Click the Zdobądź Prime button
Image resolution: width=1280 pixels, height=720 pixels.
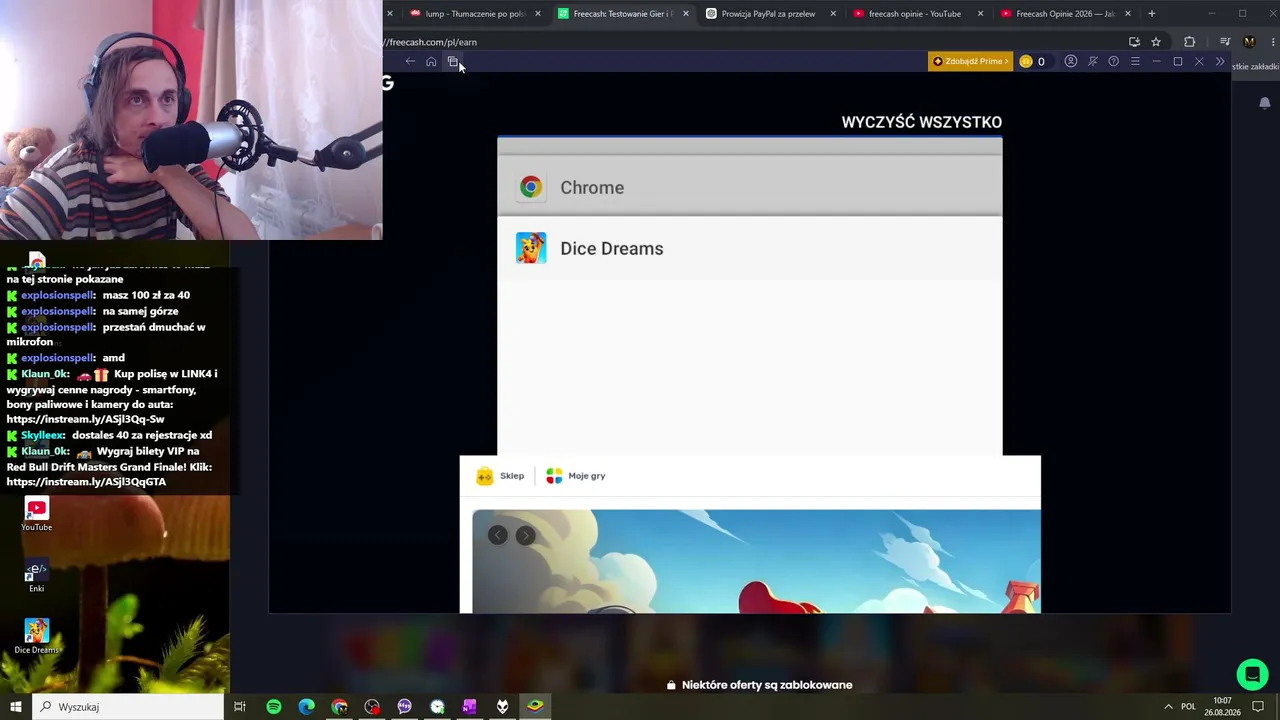point(970,62)
